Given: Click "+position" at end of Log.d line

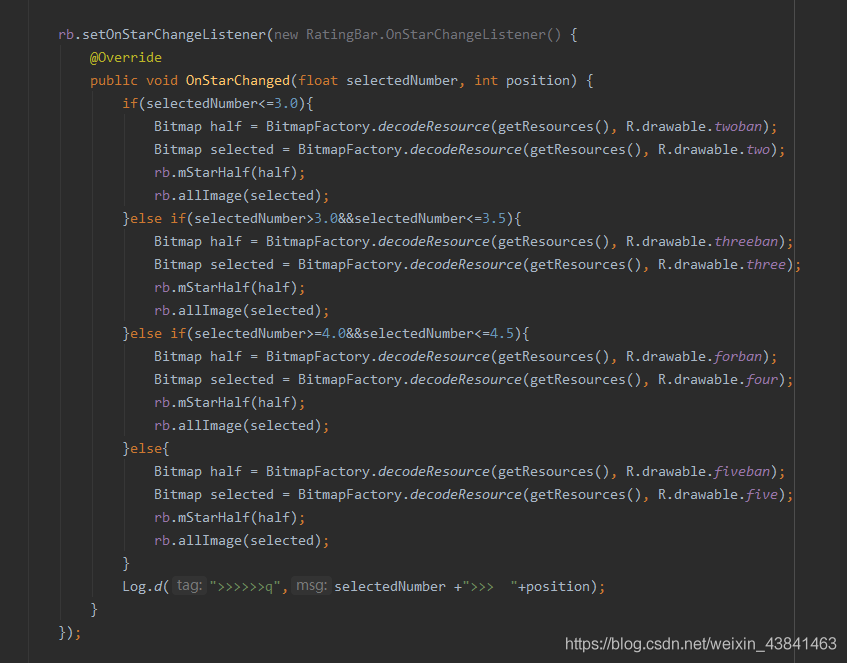Looking at the screenshot, I should click(554, 586).
